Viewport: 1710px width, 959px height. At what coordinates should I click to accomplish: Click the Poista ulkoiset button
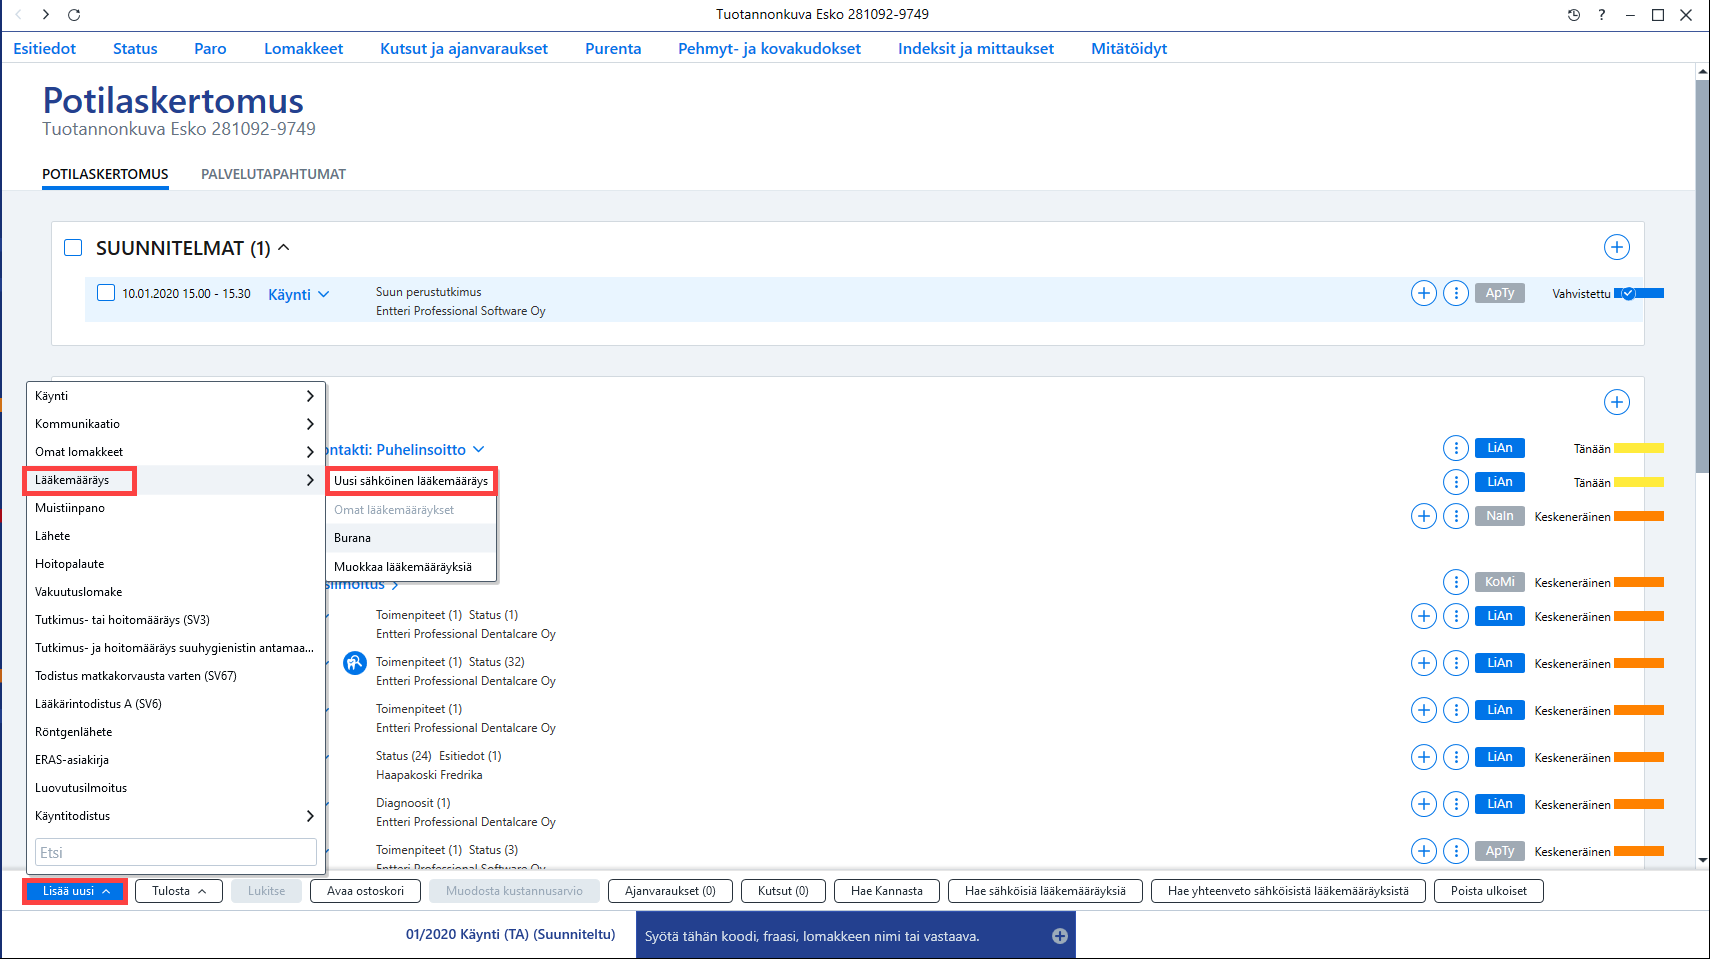pyautogui.click(x=1489, y=891)
